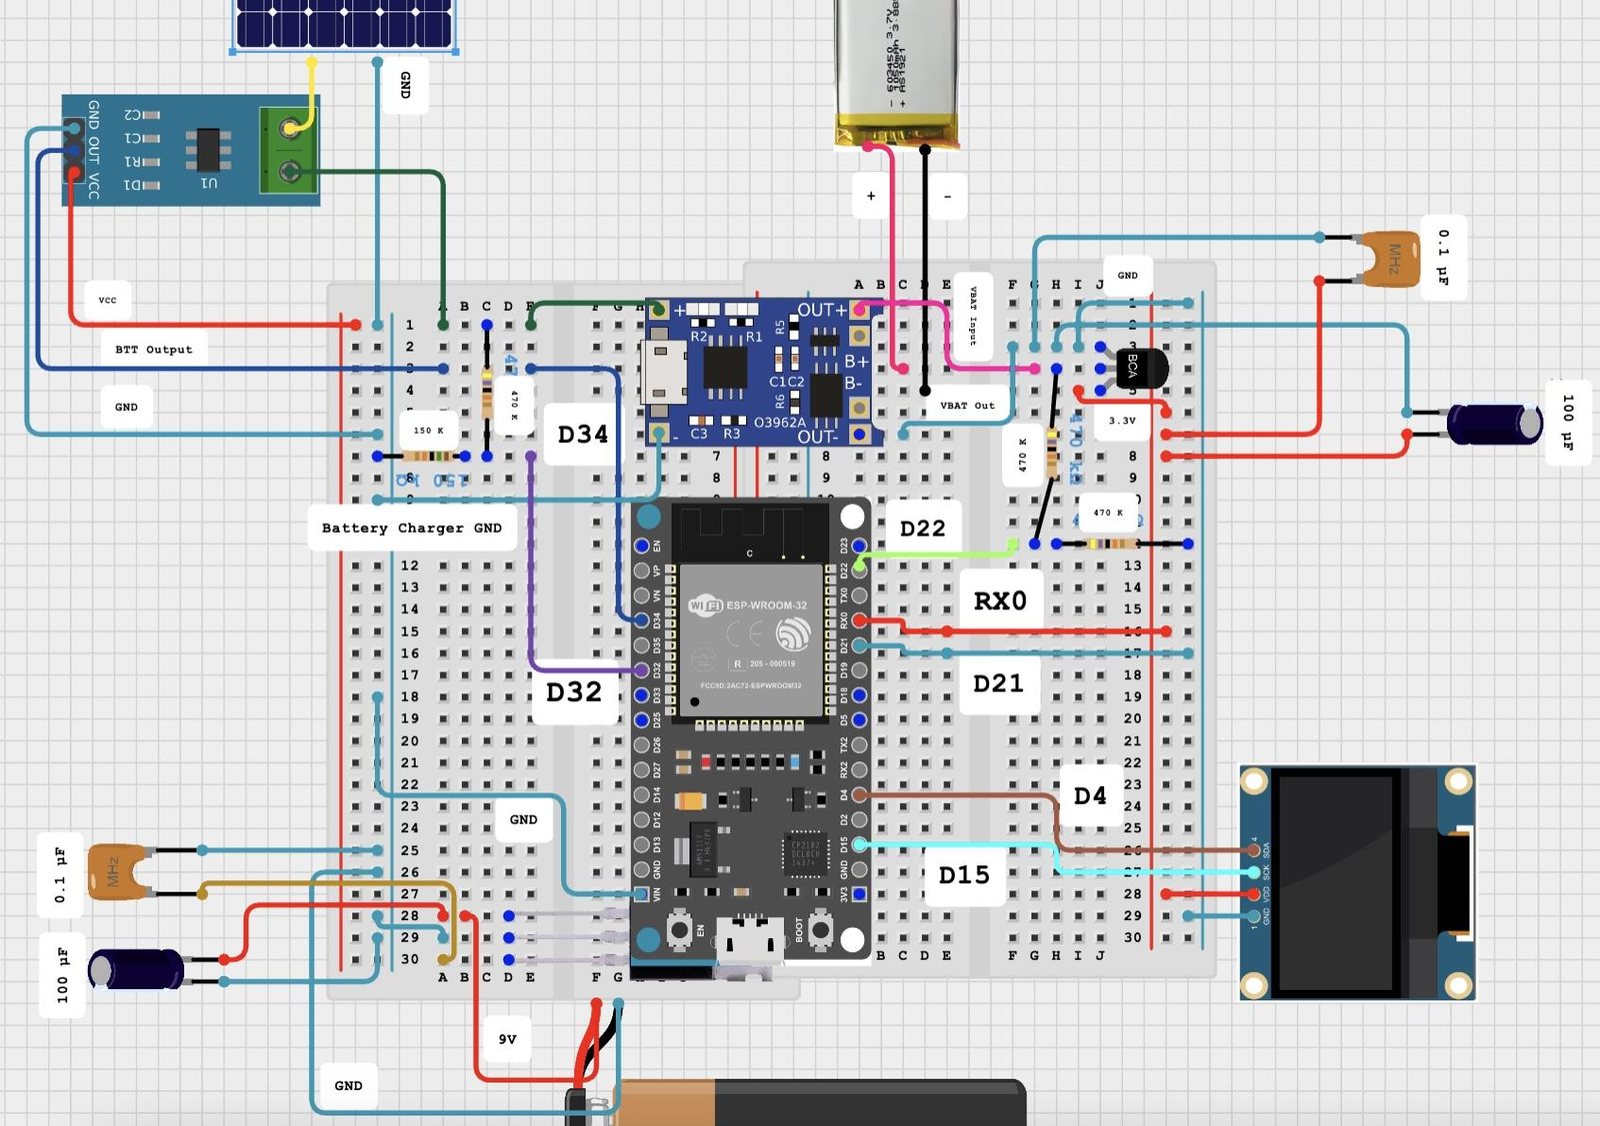Viewport: 1600px width, 1126px height.
Task: Select the TP4056 charger module
Action: (764, 371)
